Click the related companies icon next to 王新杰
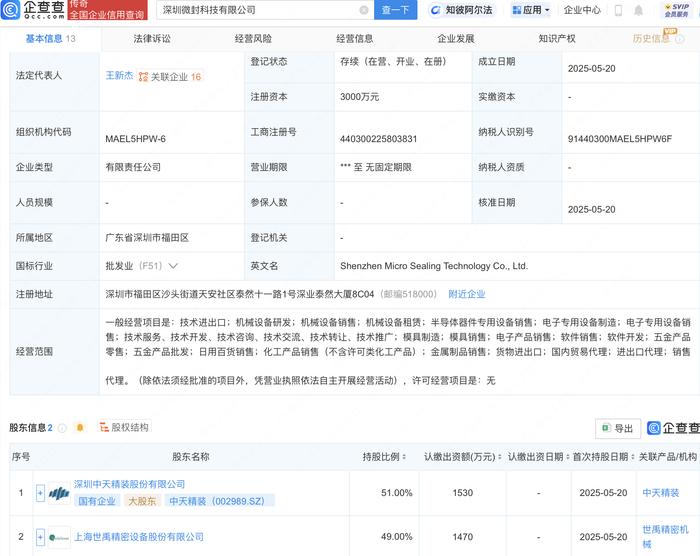The image size is (700, 556). tap(143, 77)
